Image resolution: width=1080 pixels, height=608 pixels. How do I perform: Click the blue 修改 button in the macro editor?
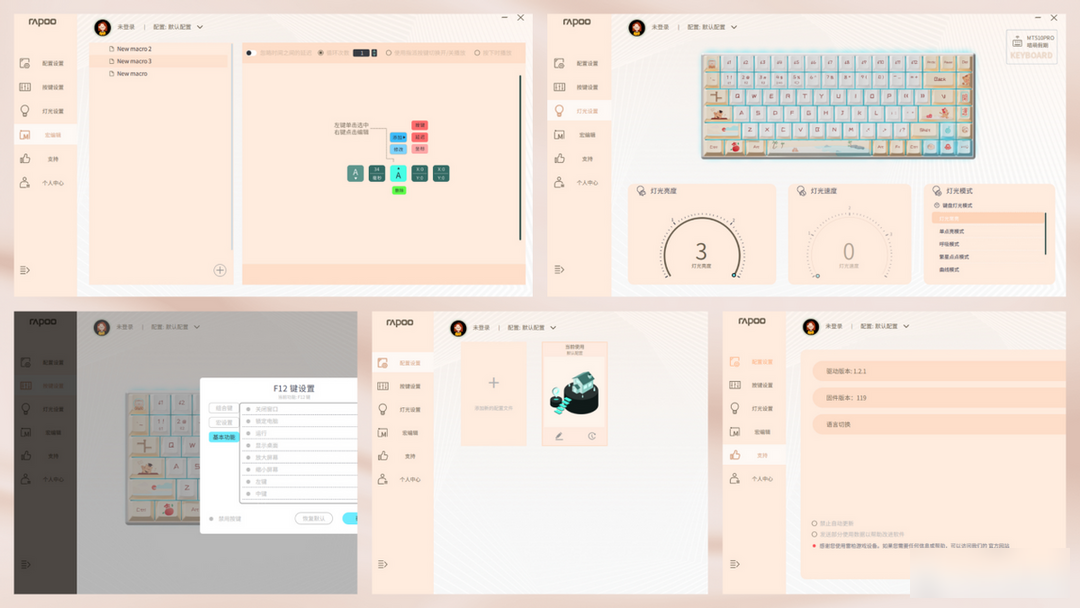pyautogui.click(x=398, y=149)
